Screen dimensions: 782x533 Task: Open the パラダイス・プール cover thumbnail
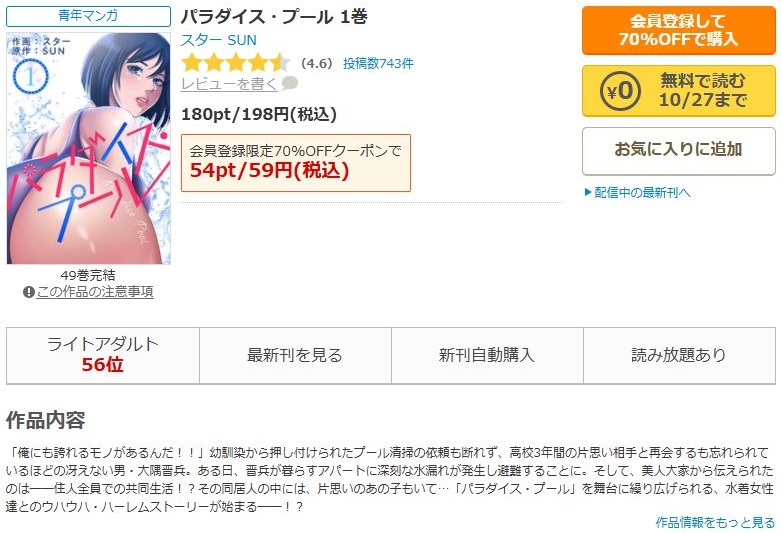click(88, 148)
